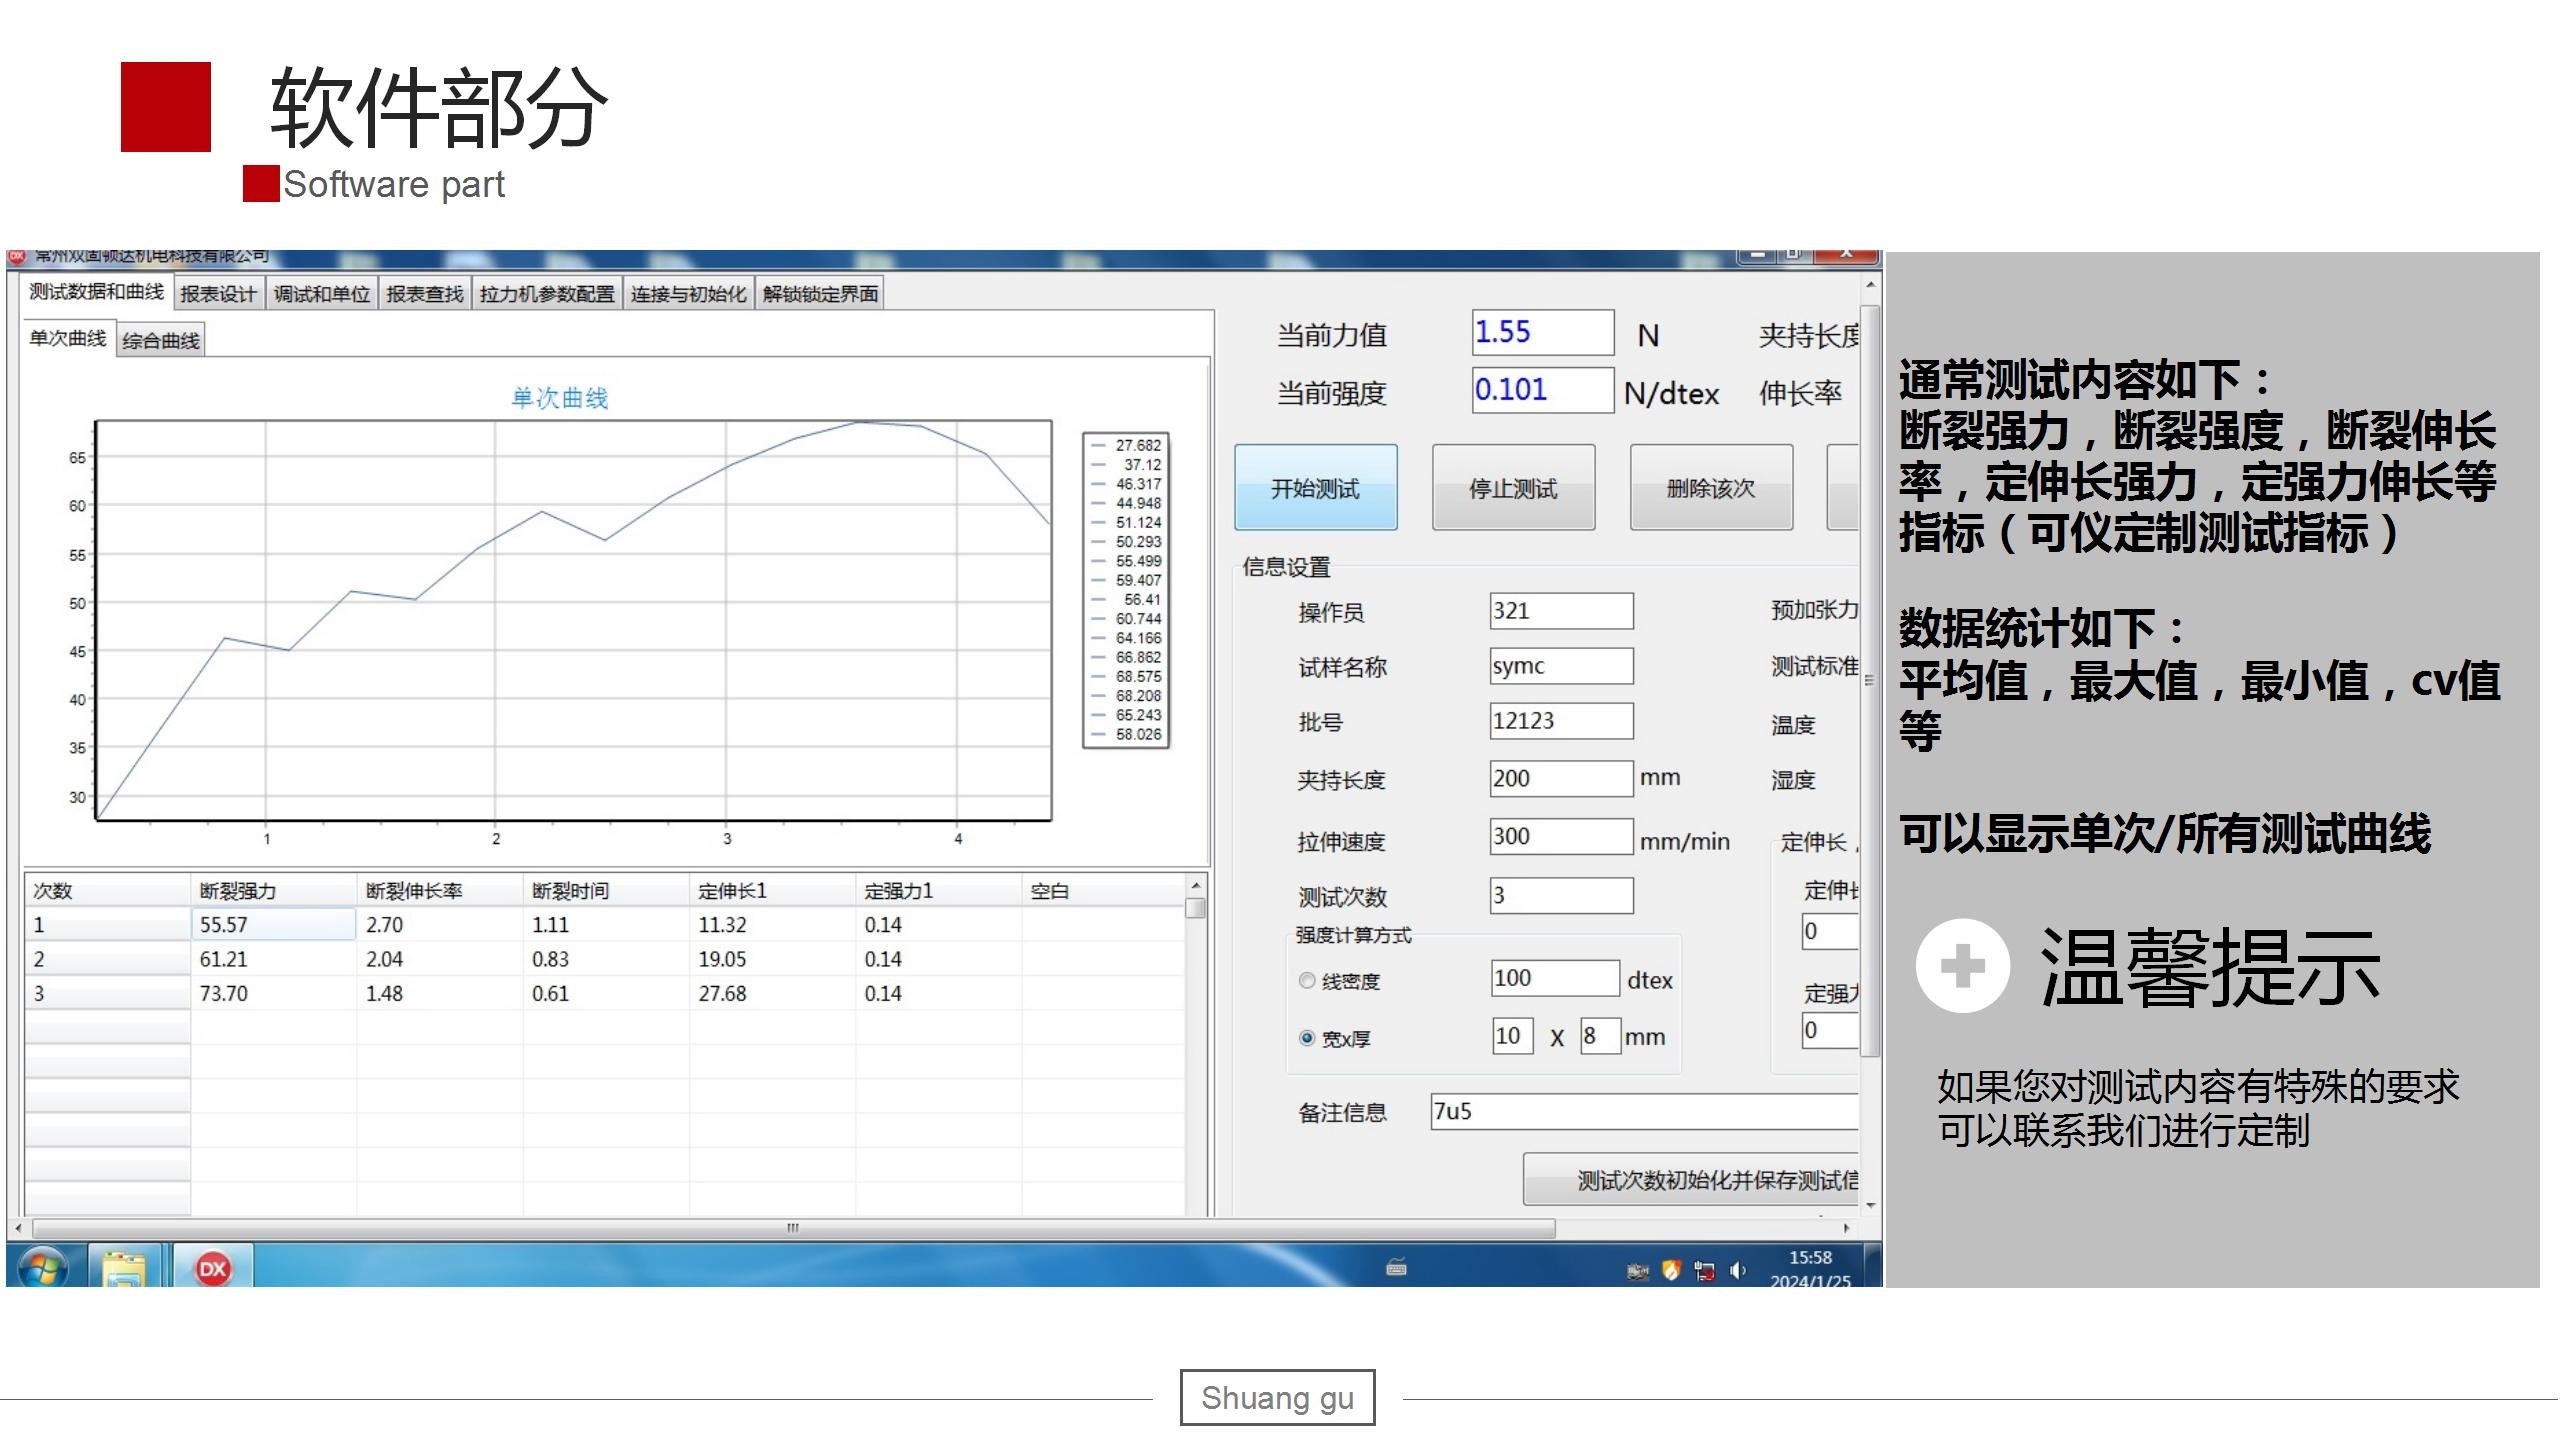The width and height of the screenshot is (2560, 1440).
Task: Click the white plus circle icon
Action: [x=1962, y=966]
